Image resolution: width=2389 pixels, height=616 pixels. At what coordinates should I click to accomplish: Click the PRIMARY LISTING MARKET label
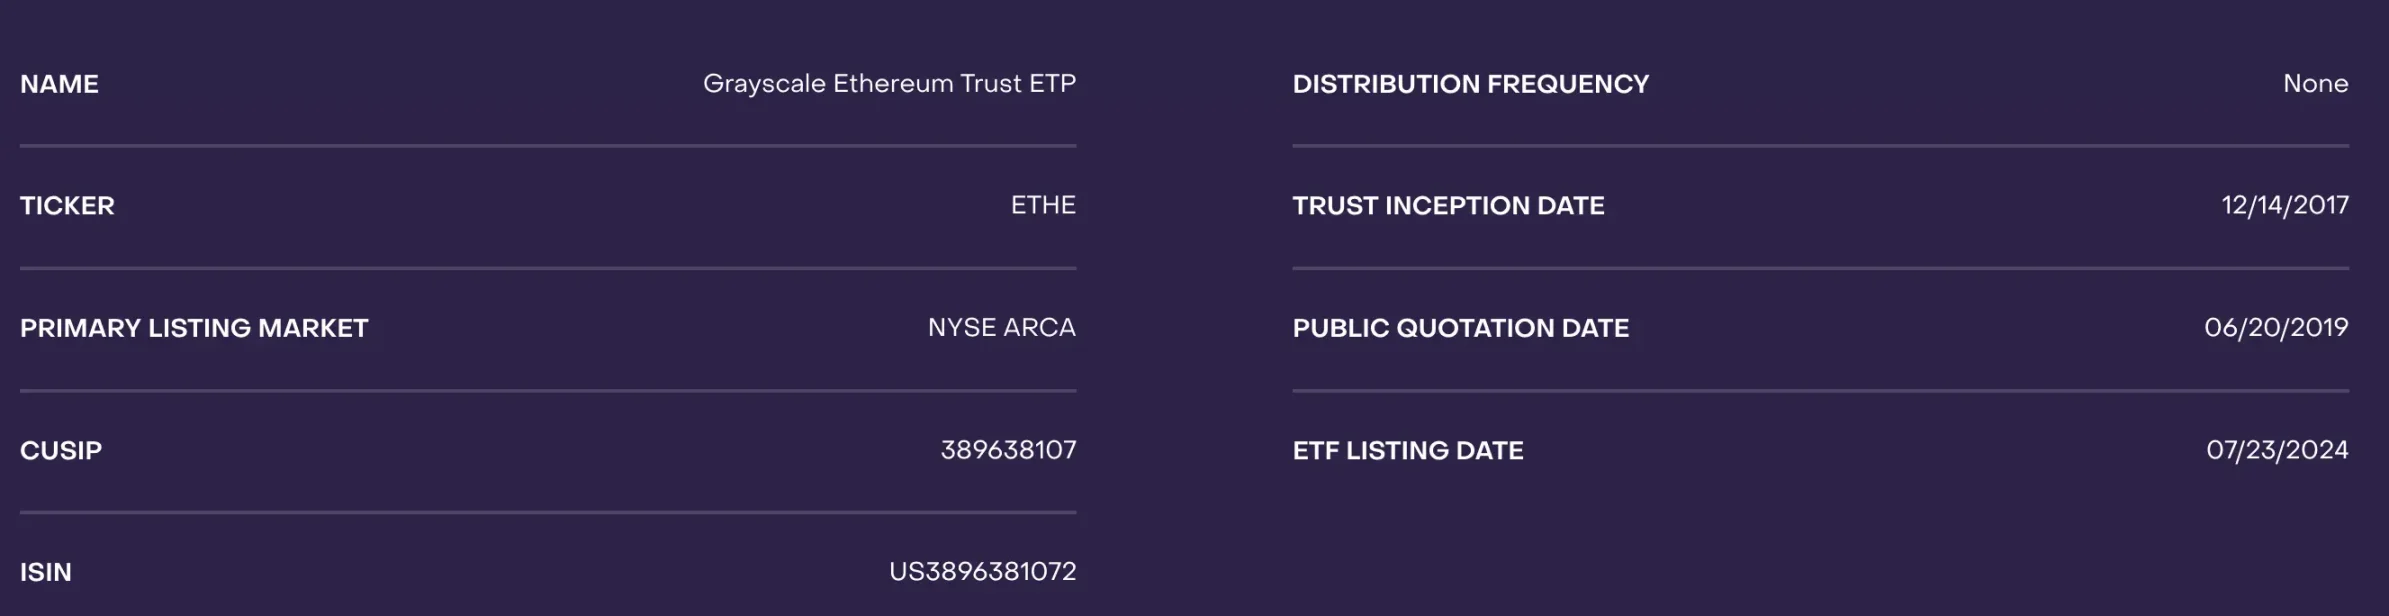194,328
